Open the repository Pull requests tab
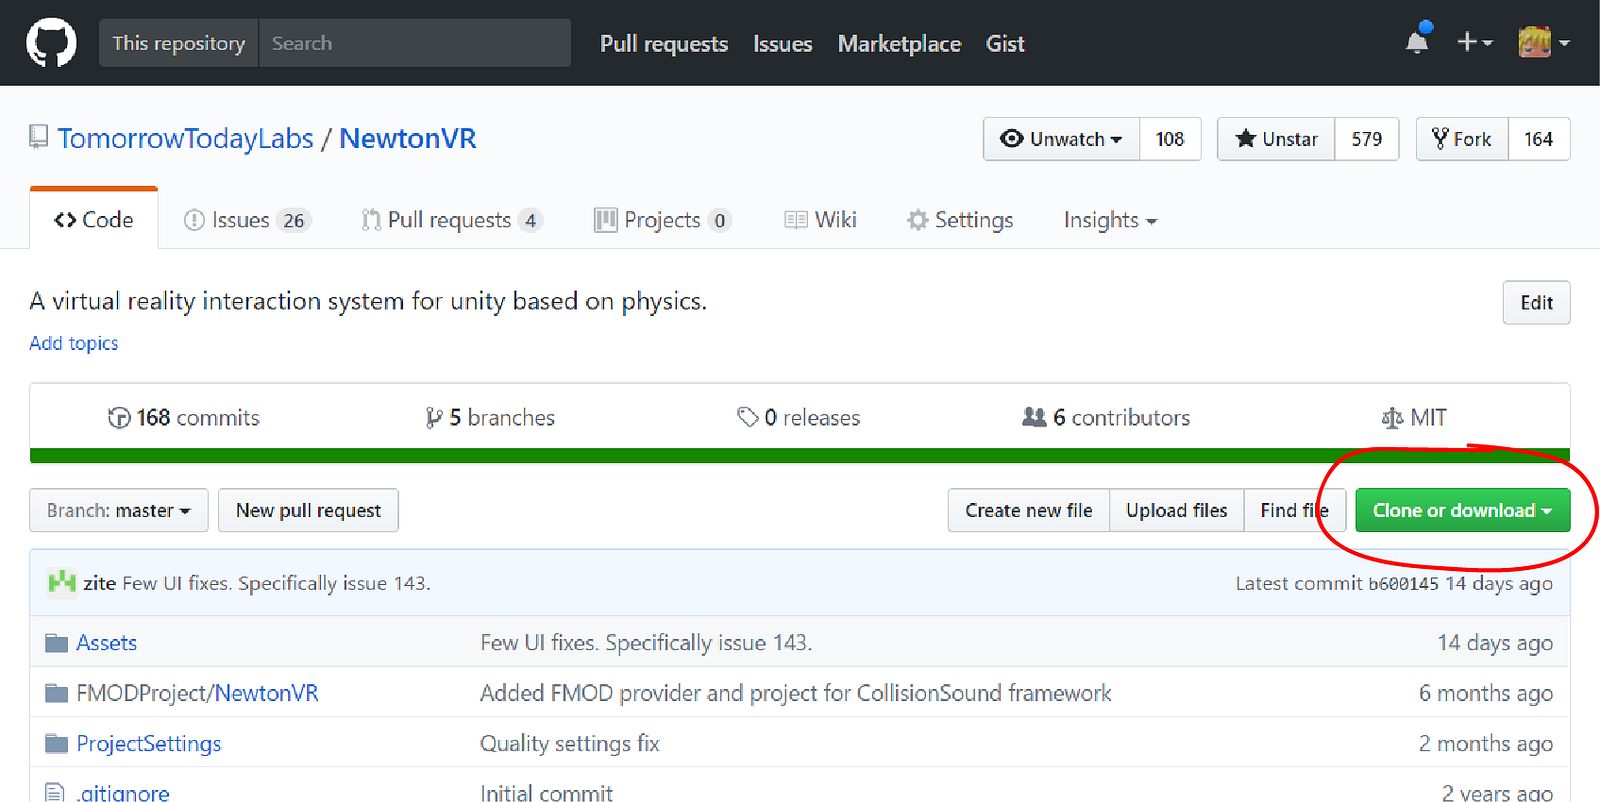 (452, 220)
